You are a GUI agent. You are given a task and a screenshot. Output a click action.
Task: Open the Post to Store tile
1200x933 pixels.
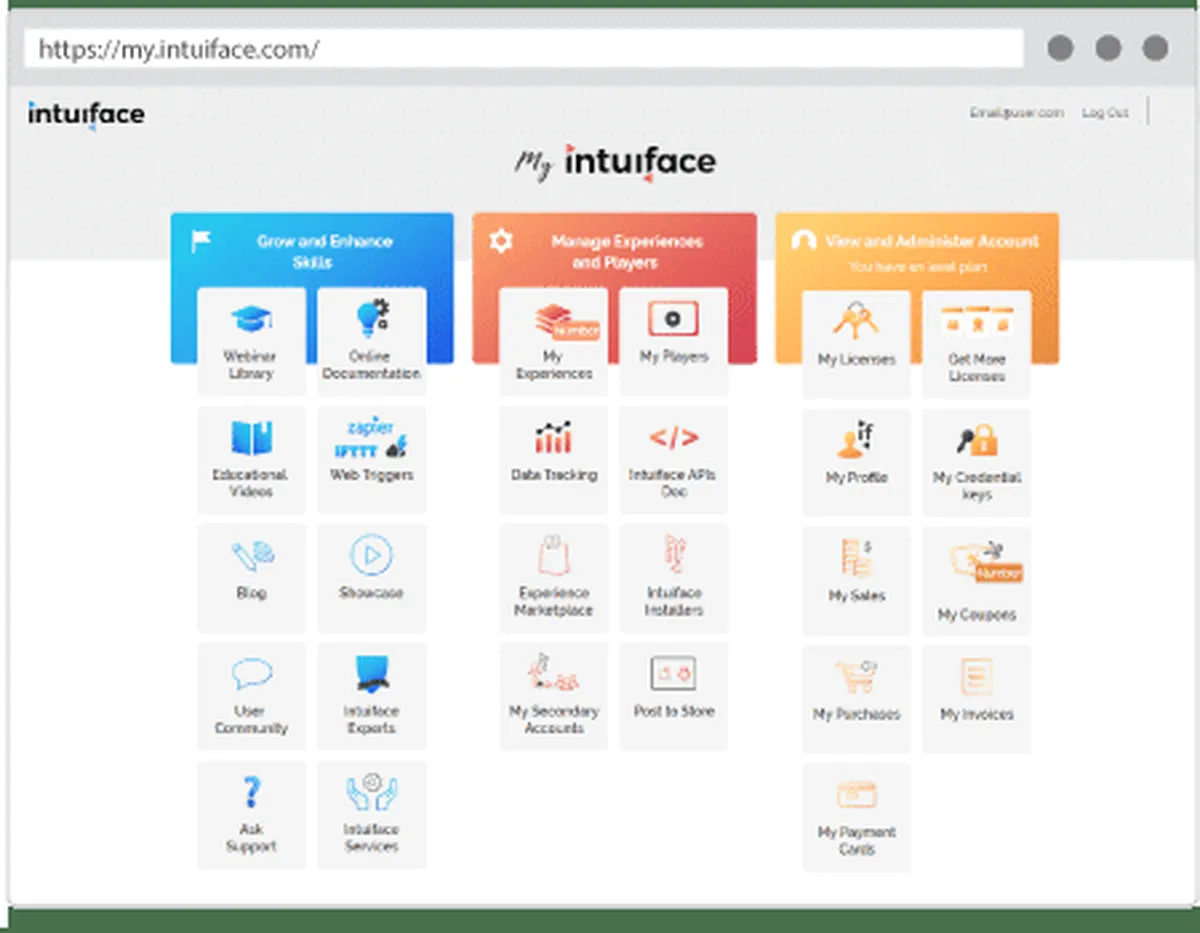tap(673, 697)
